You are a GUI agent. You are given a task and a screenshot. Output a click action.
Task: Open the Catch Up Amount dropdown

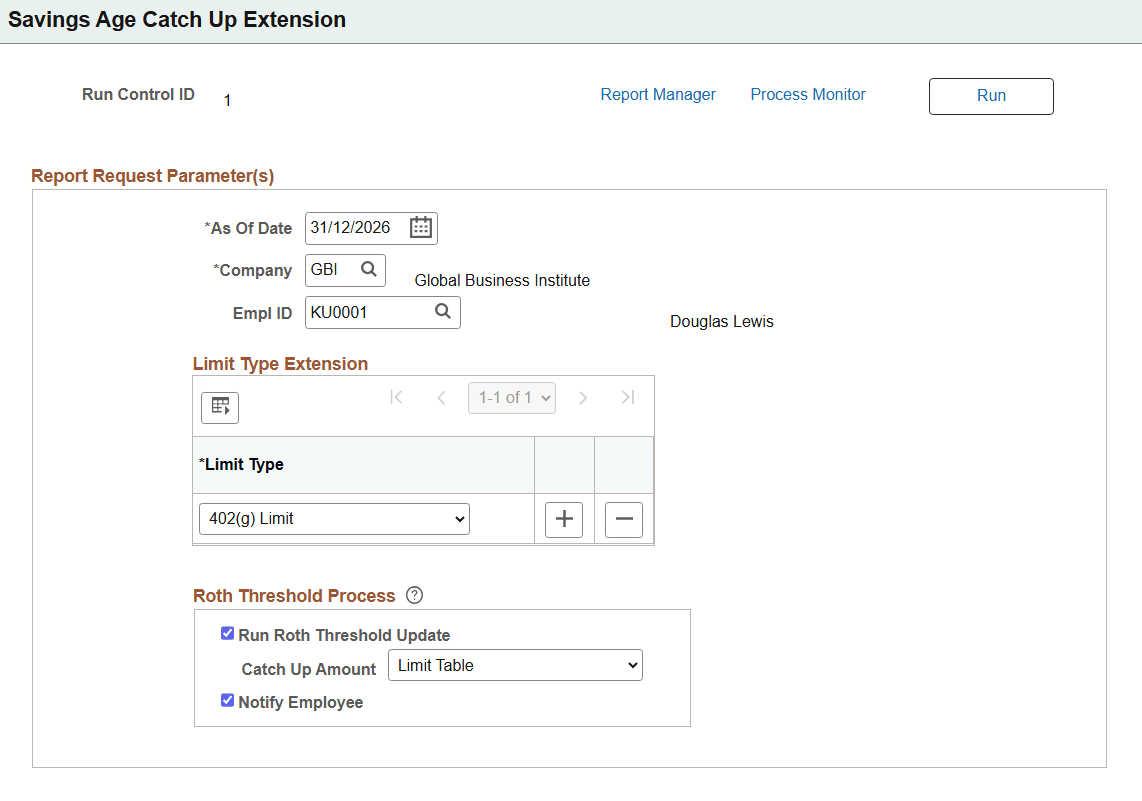click(x=515, y=664)
